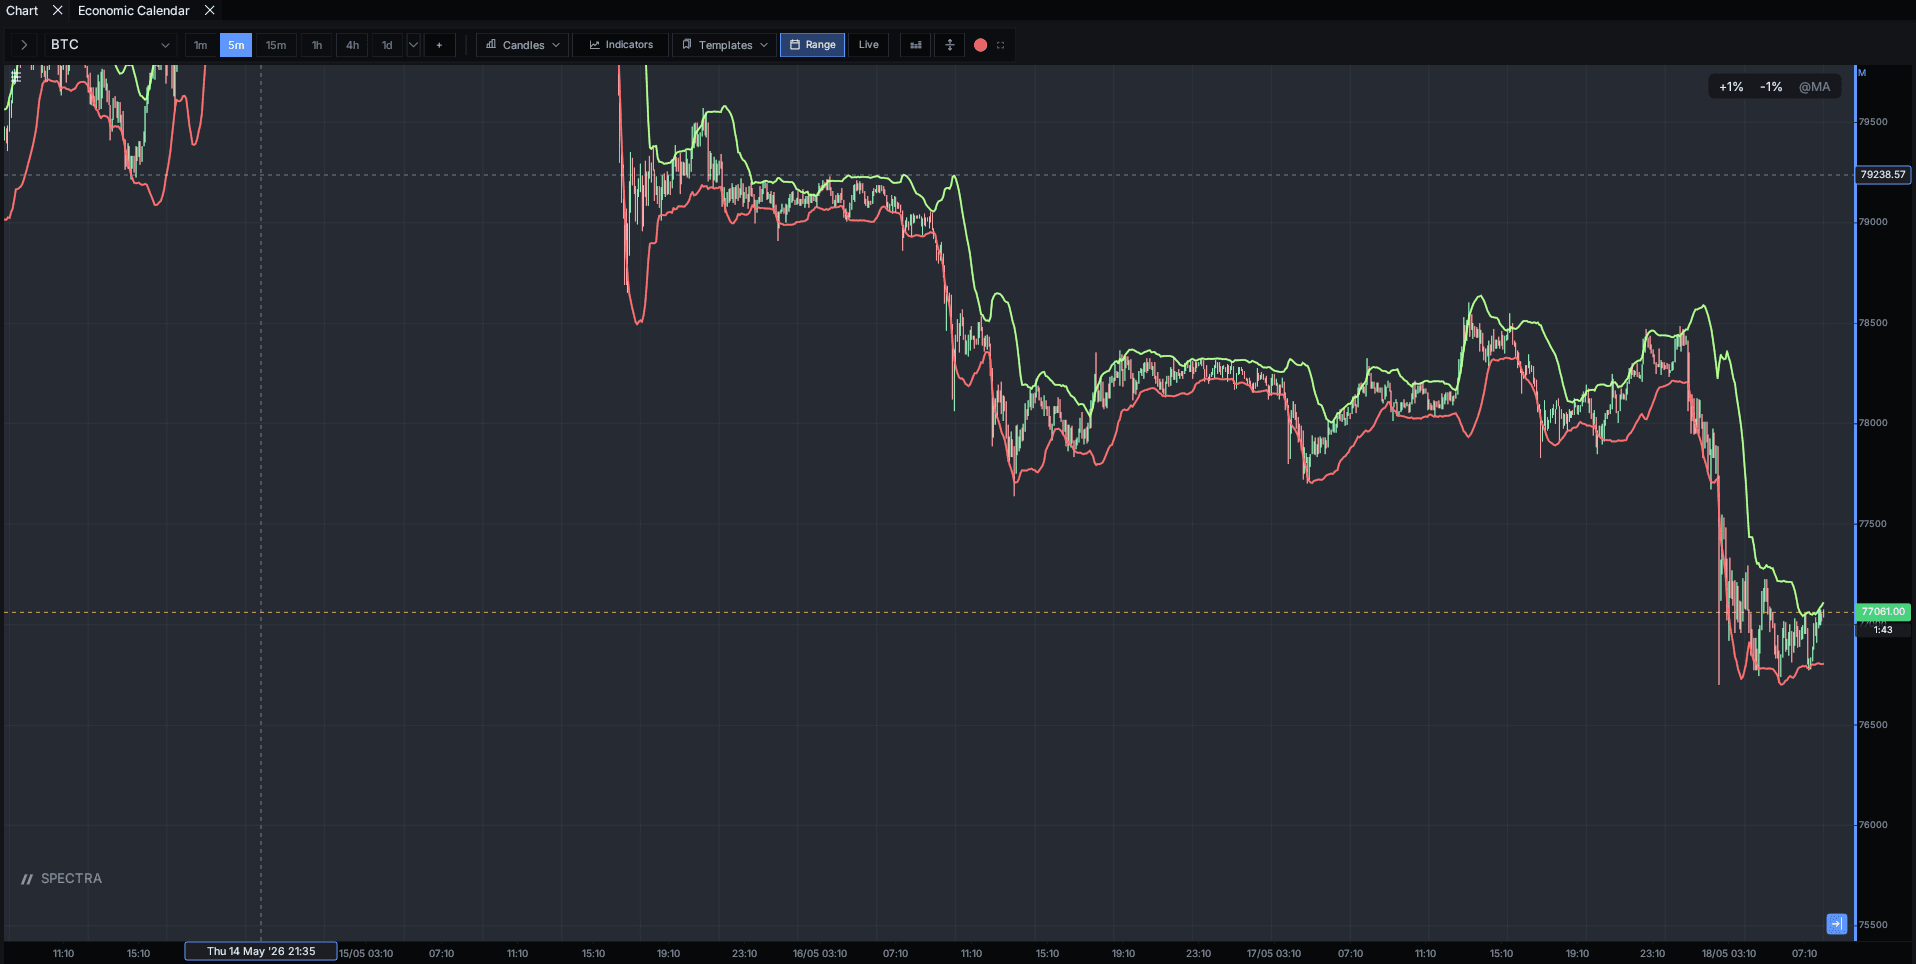Open the BTC symbol dropdown
Image resolution: width=1916 pixels, height=964 pixels.
point(110,45)
